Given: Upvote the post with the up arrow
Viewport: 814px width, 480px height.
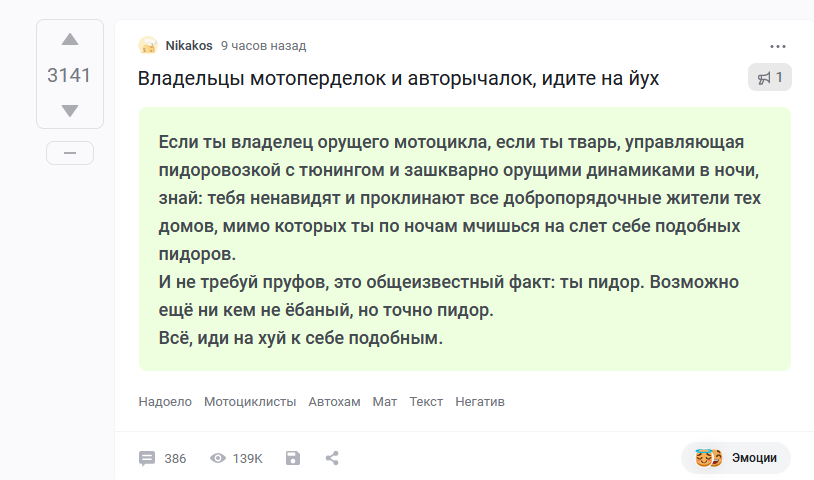Looking at the screenshot, I should (70, 40).
